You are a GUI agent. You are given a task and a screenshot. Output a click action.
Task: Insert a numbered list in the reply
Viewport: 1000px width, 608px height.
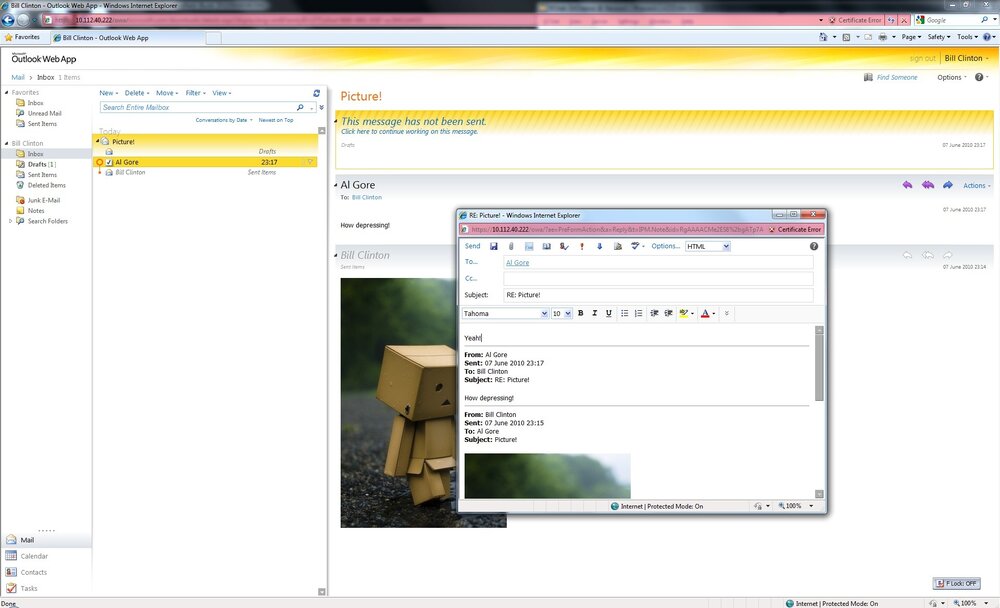[x=638, y=313]
